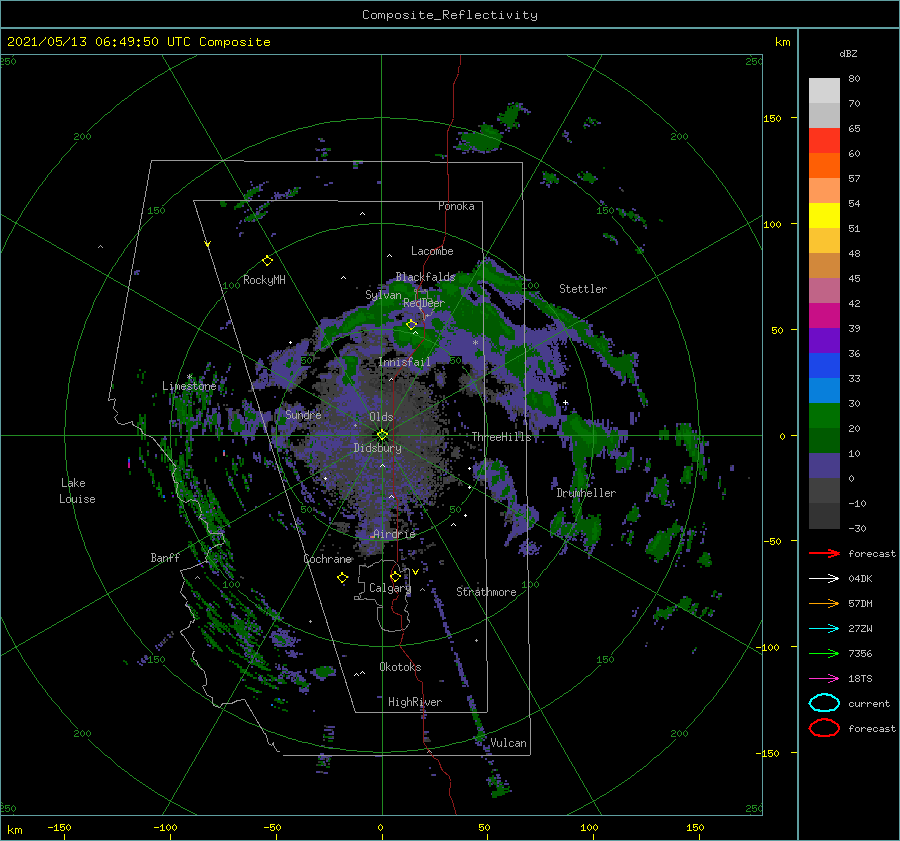Image resolution: width=900 pixels, height=841 pixels.
Task: Click the Cochrane label
Action: coord(327,559)
